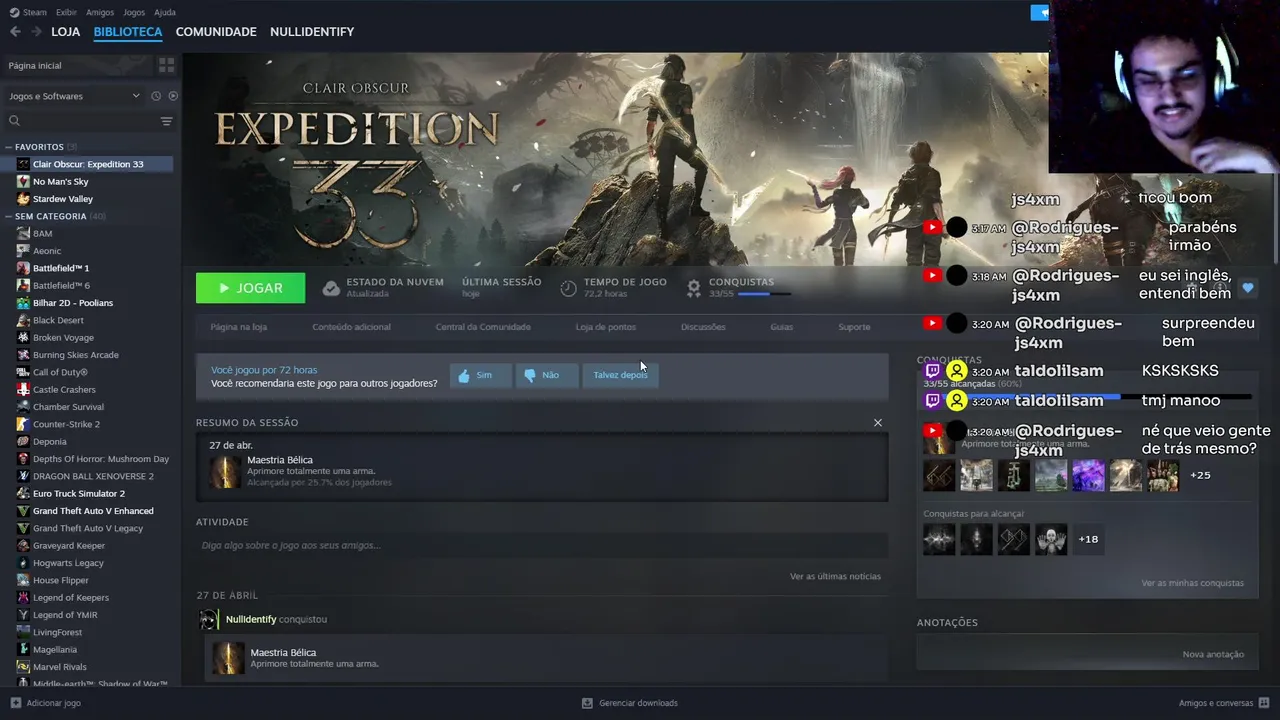The width and height of the screenshot is (1280, 720).
Task: Click the Maestria Bélica icon in session summary
Action: pyautogui.click(x=225, y=472)
